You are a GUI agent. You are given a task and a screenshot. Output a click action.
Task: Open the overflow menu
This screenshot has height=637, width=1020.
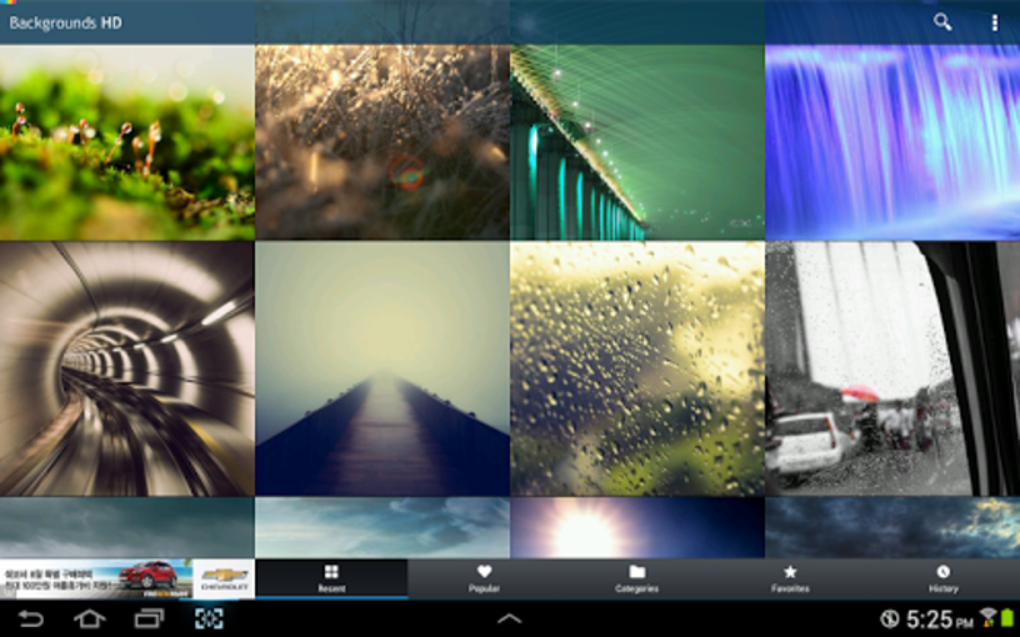tap(995, 21)
